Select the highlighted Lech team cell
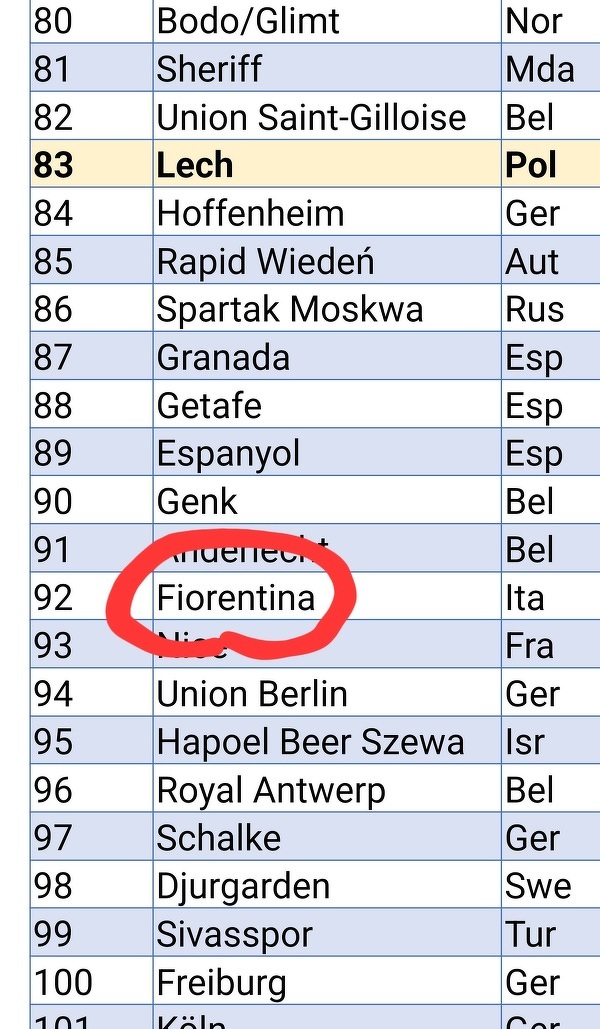The height and width of the screenshot is (1029, 600). 195,165
